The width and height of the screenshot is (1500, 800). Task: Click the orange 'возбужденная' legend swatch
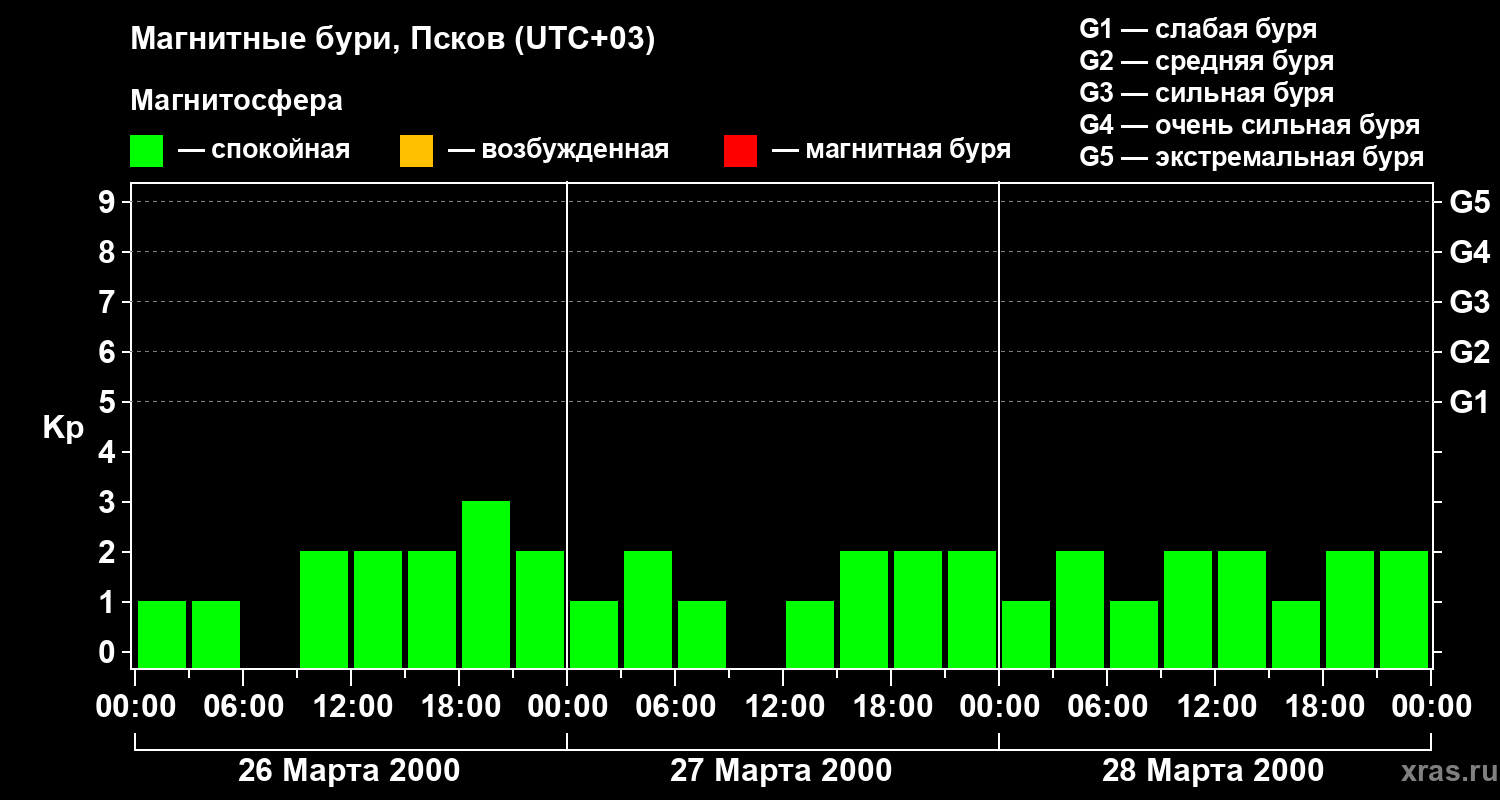pyautogui.click(x=416, y=151)
